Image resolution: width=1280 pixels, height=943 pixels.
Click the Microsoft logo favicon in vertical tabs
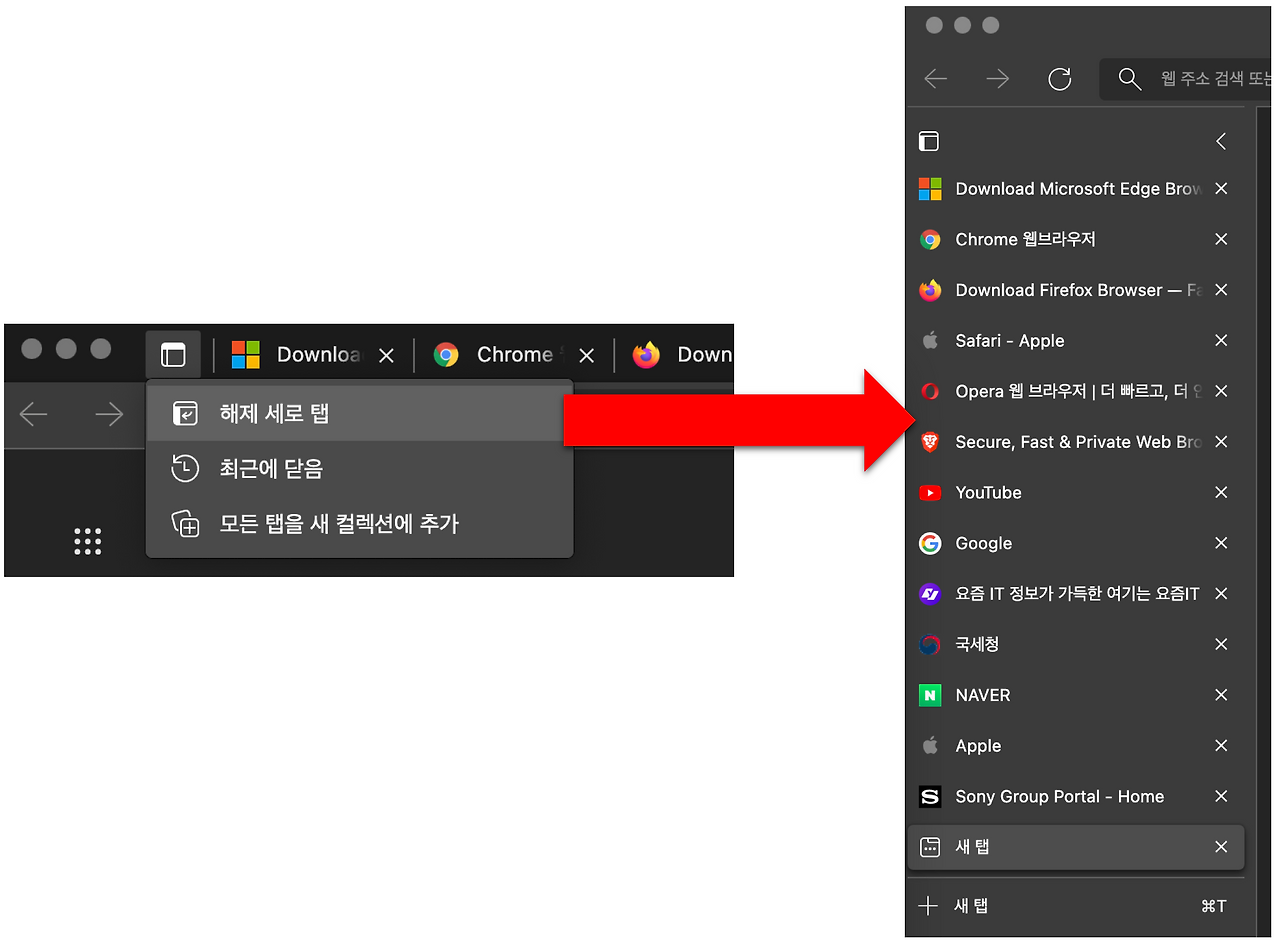click(930, 189)
